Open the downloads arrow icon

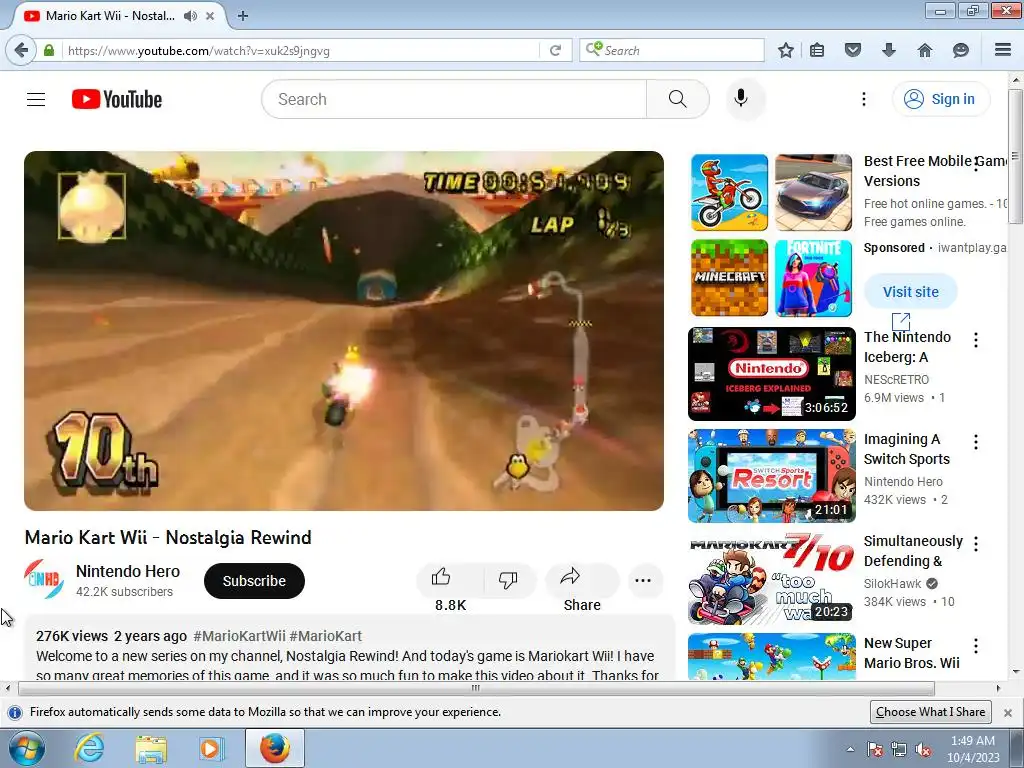[x=889, y=50]
